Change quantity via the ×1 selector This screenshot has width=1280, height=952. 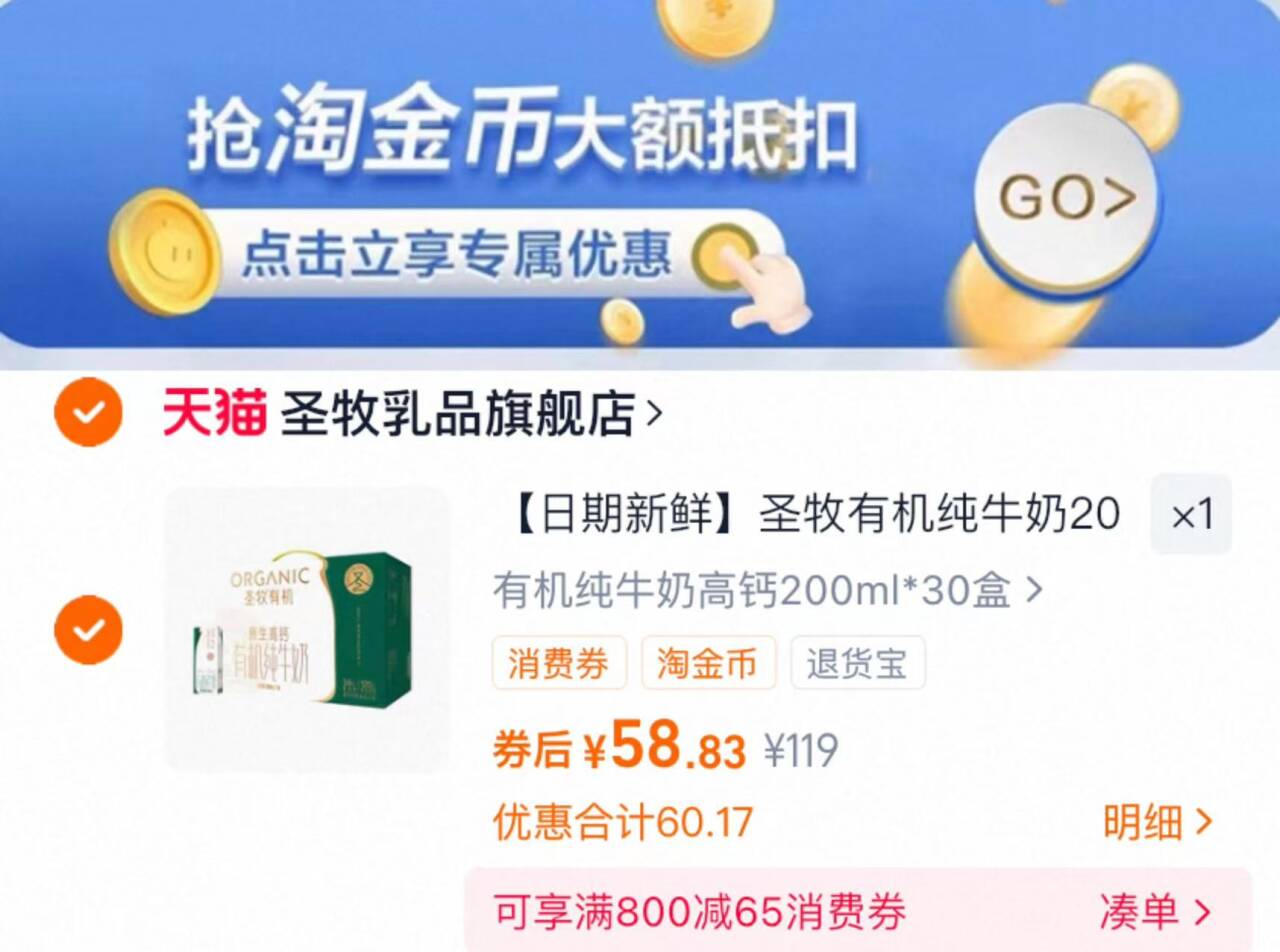1191,514
